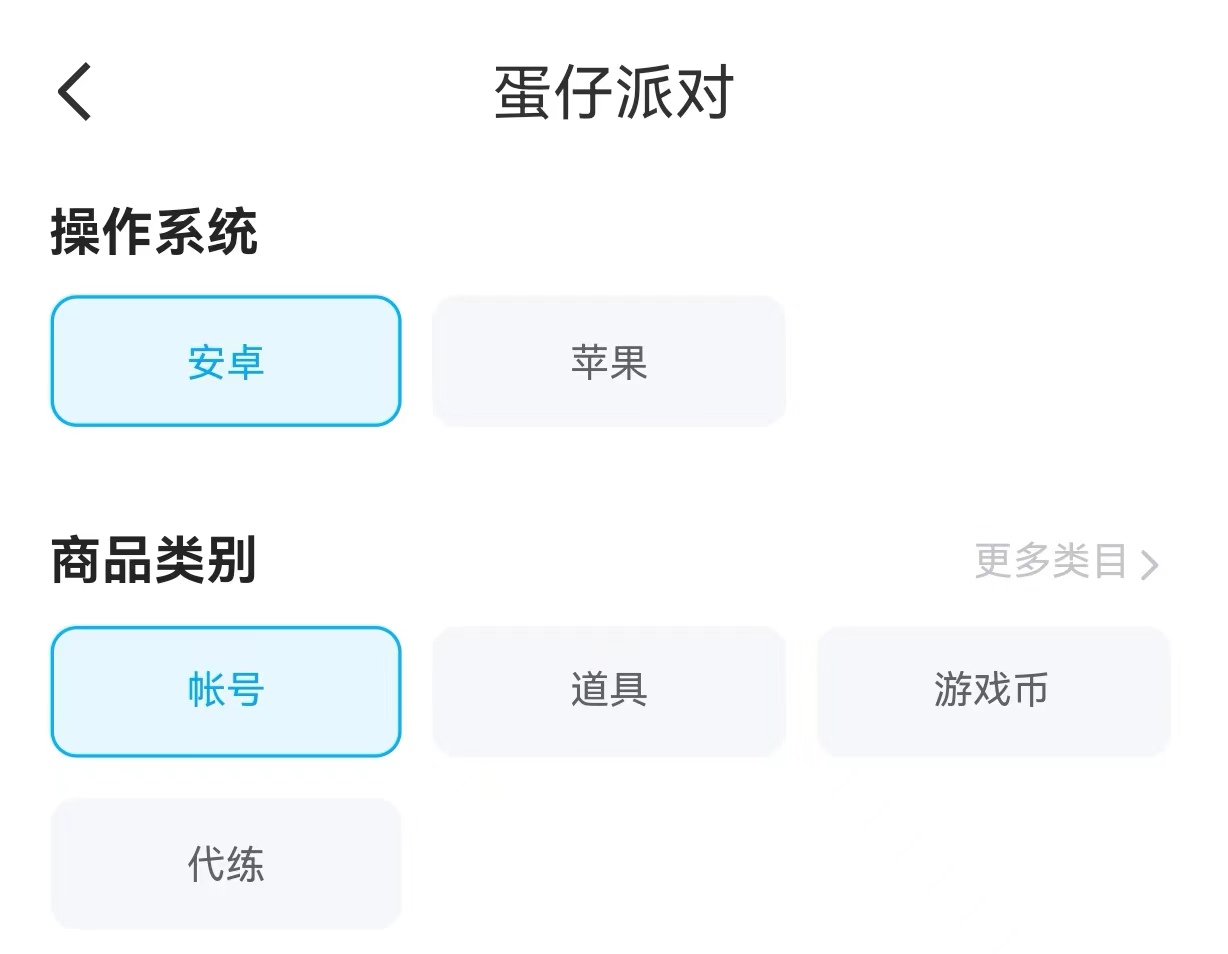This screenshot has height=954, width=1228.
Task: Select the 道具 category chip
Action: 609,691
